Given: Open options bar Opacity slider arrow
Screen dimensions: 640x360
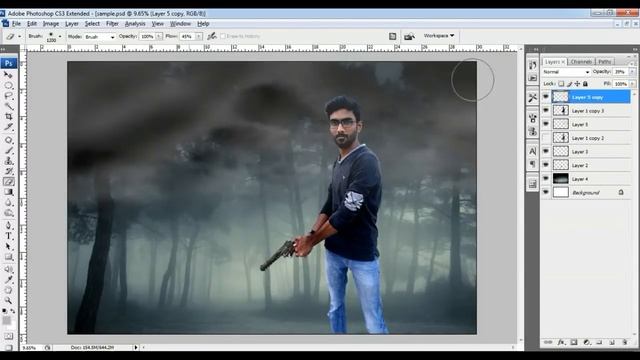Looking at the screenshot, I should 159,37.
